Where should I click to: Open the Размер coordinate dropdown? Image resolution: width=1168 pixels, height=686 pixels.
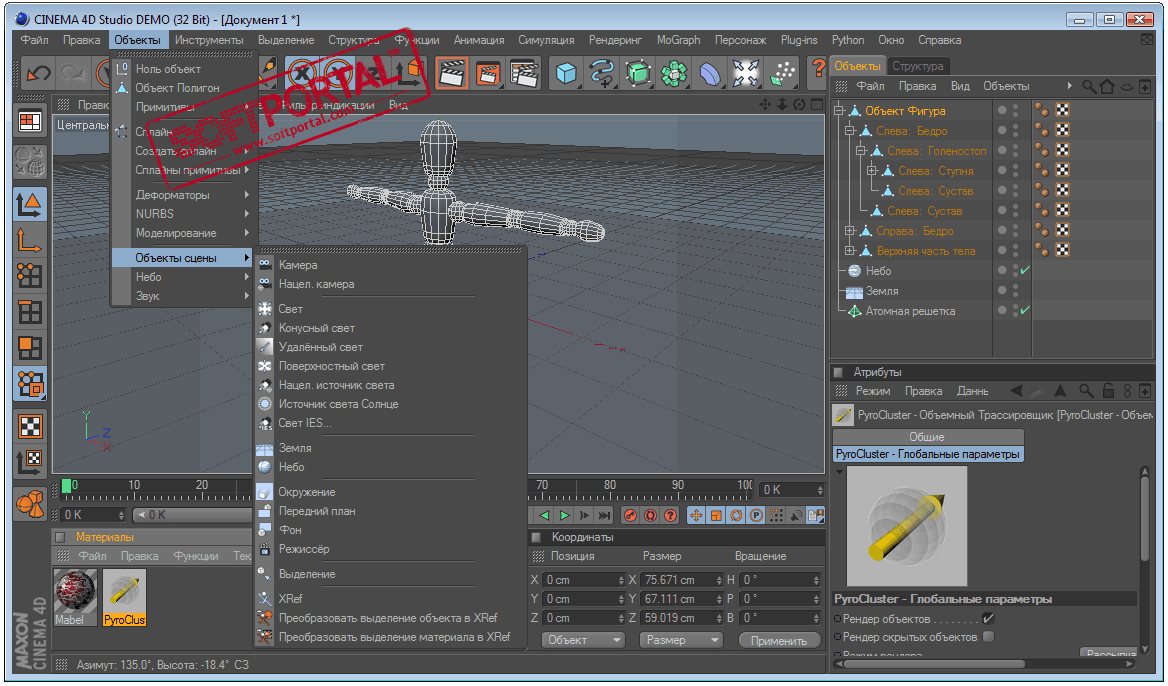681,640
